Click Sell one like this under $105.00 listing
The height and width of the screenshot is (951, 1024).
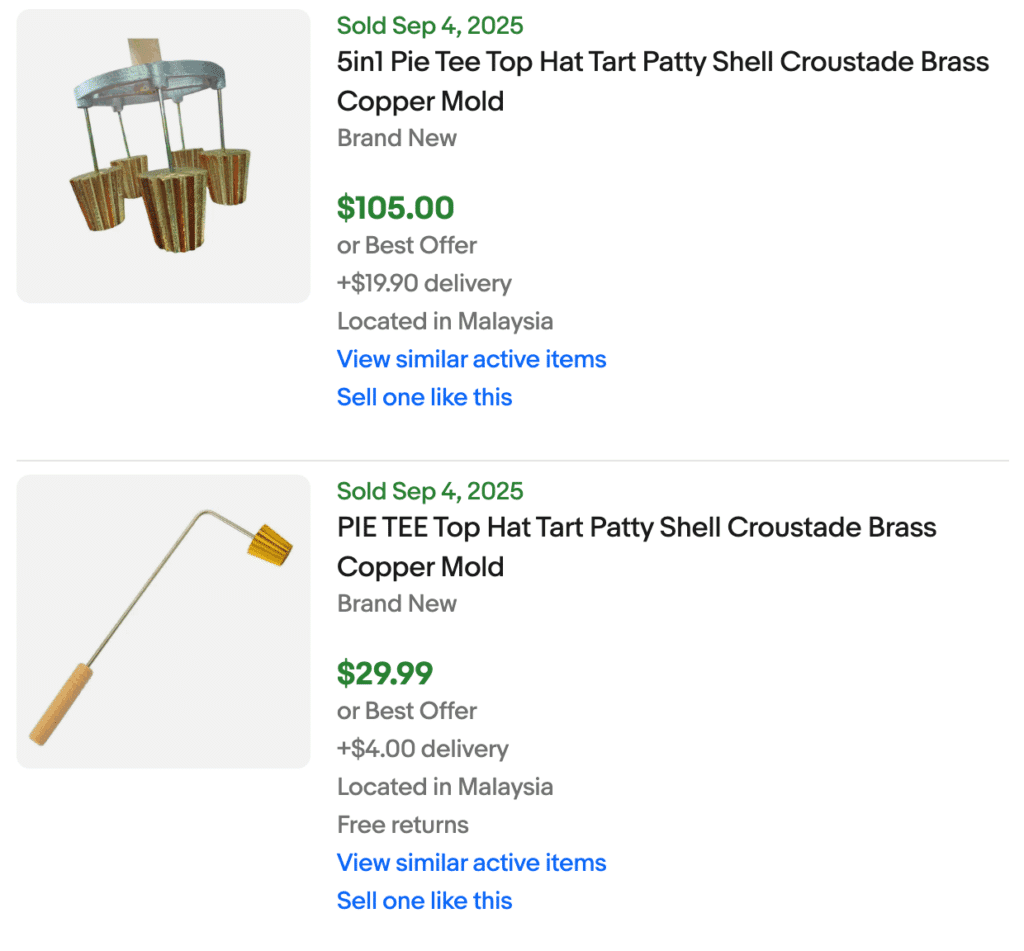424,397
